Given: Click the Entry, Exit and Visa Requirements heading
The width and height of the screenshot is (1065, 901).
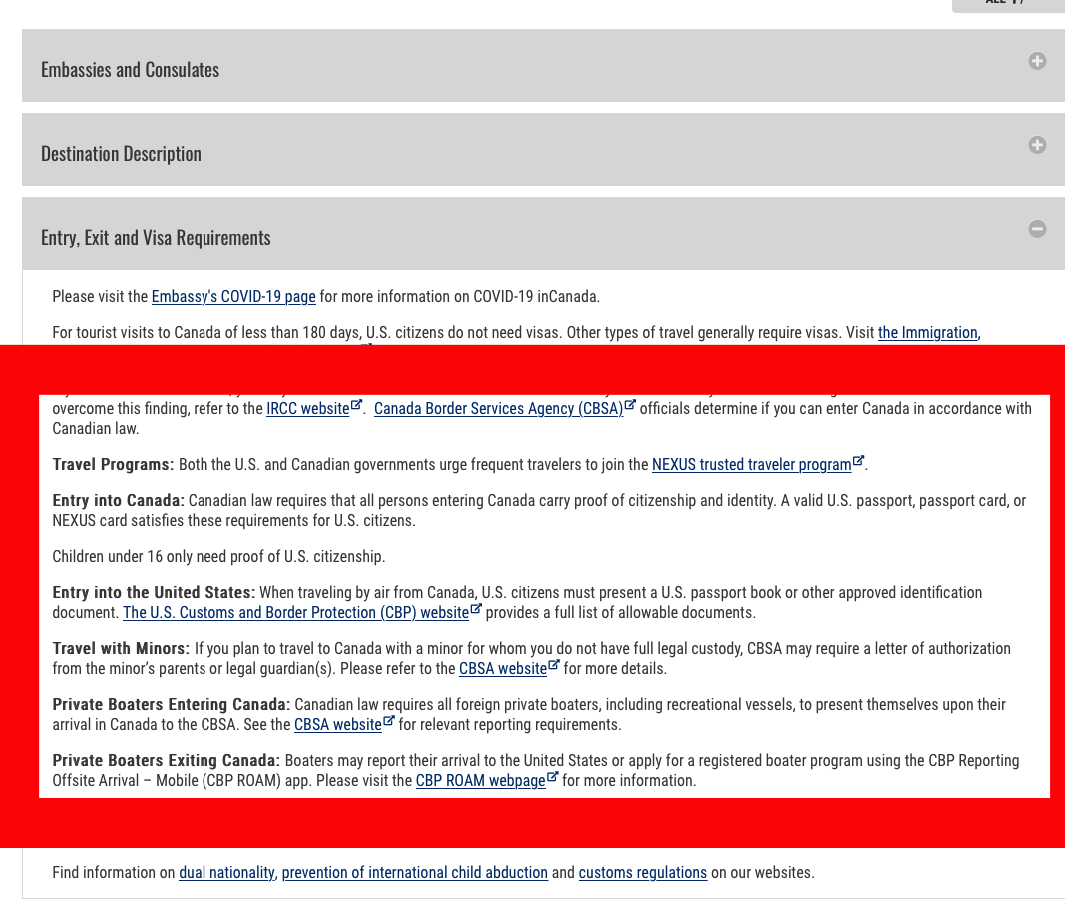Looking at the screenshot, I should [156, 238].
